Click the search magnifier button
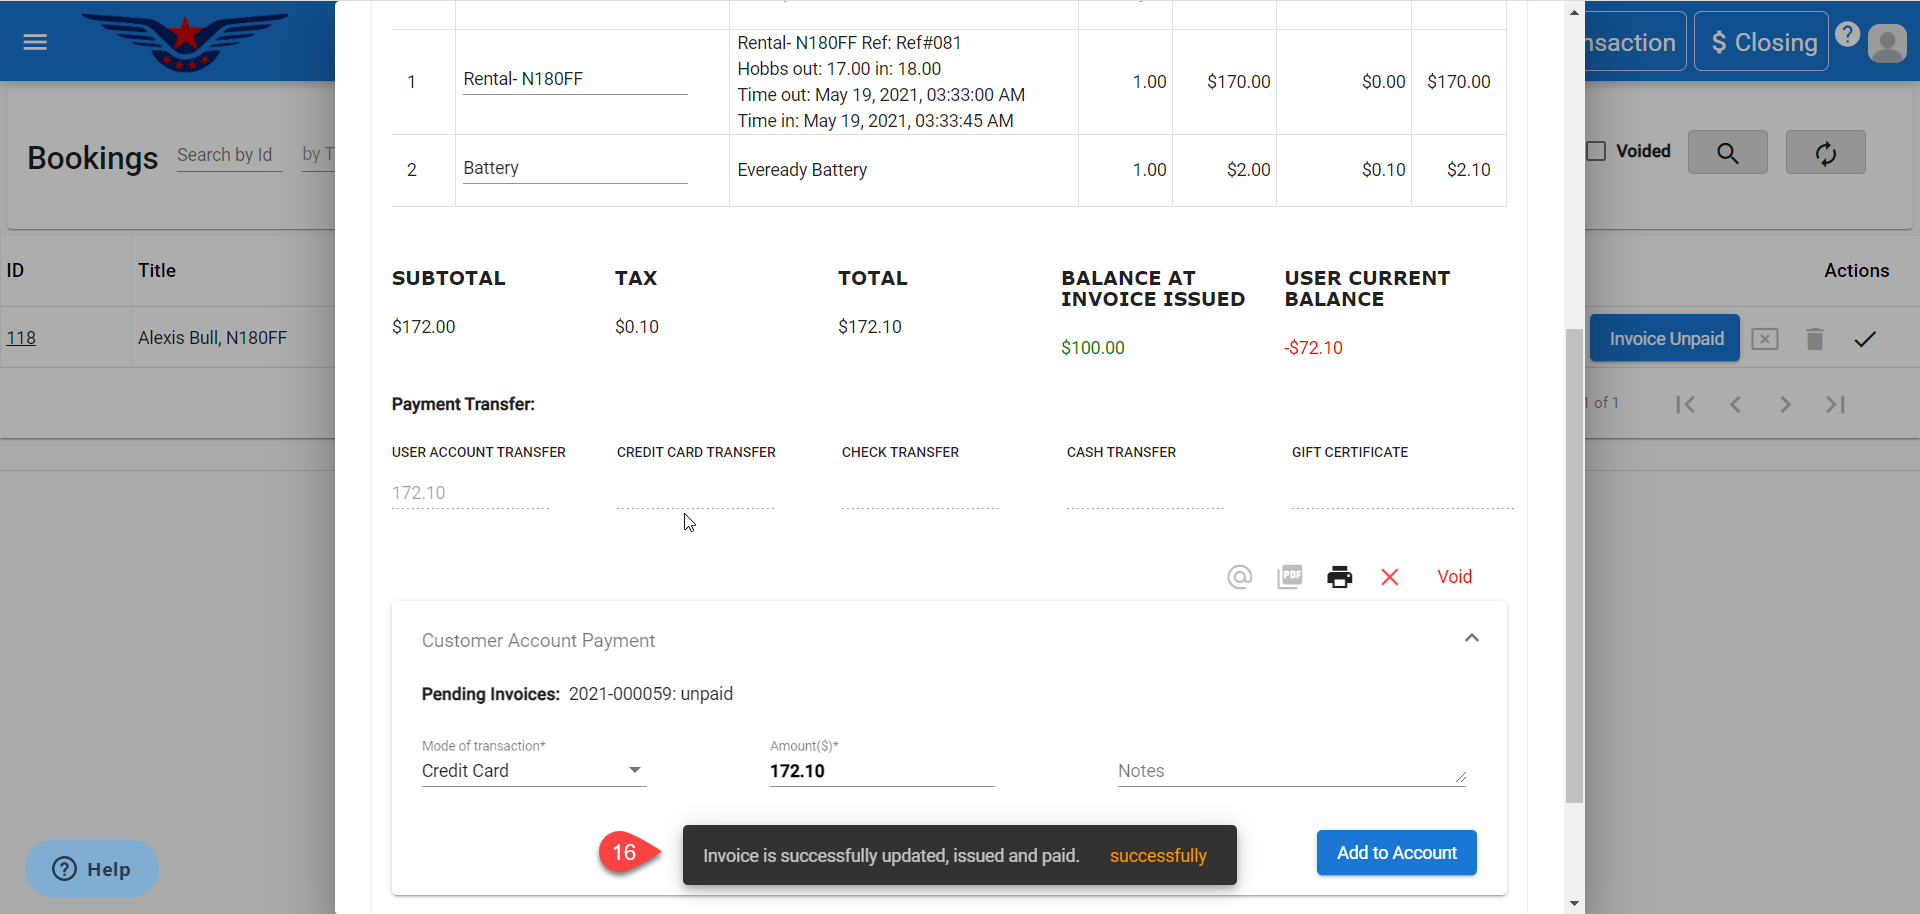The height and width of the screenshot is (914, 1920). coord(1727,153)
